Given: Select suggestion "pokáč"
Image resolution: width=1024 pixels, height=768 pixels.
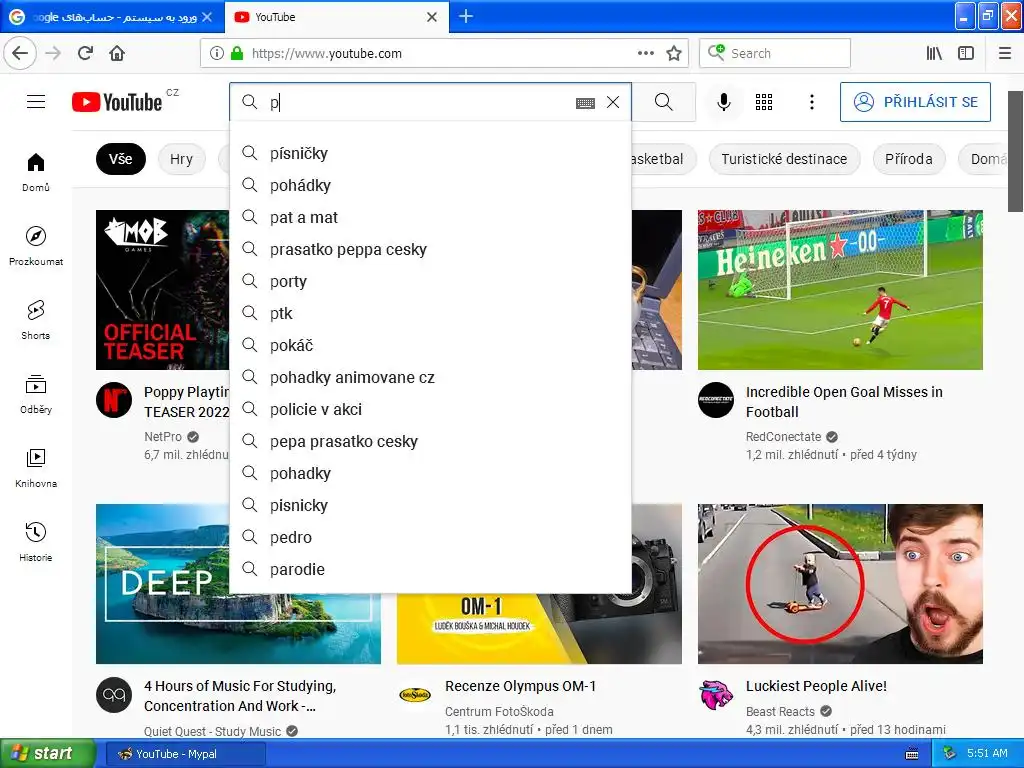Looking at the screenshot, I should point(430,345).
